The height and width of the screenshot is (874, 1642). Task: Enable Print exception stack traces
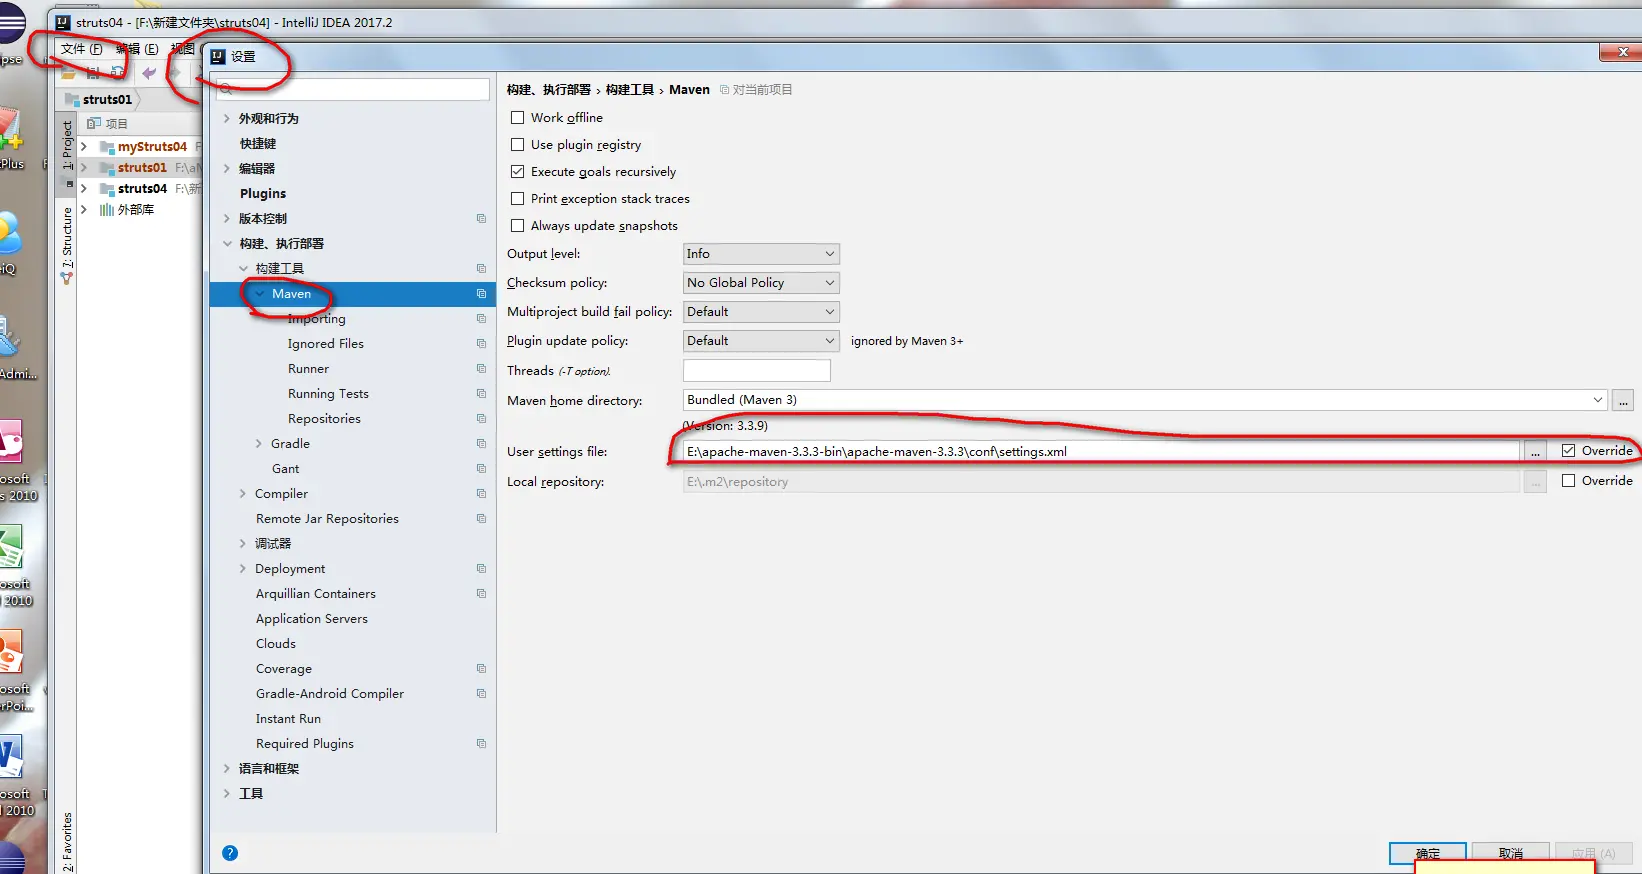click(x=517, y=198)
